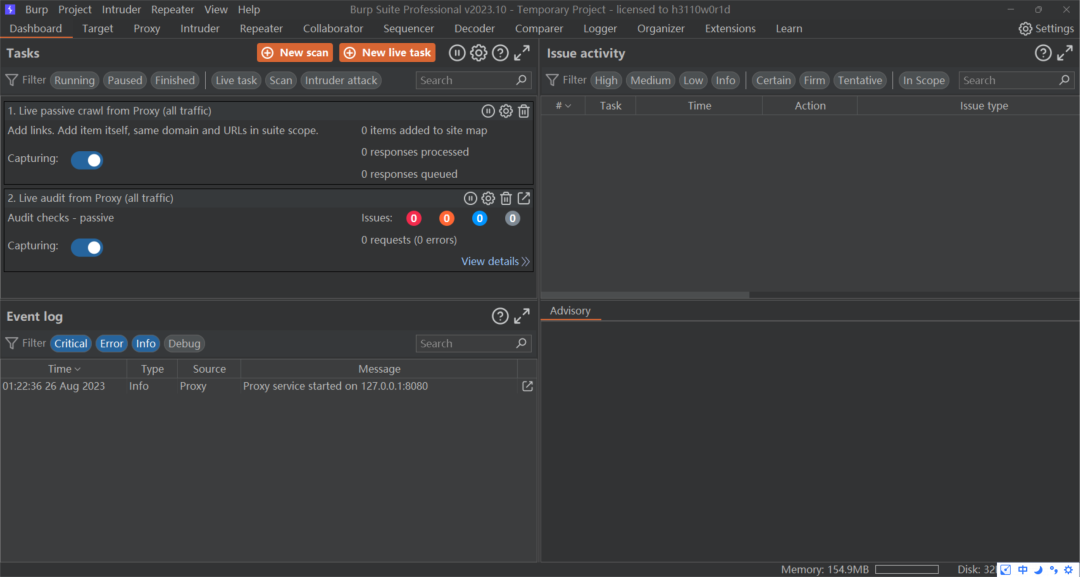This screenshot has height=577, width=1080.
Task: Switch to the Intruder tab
Action: point(200,28)
